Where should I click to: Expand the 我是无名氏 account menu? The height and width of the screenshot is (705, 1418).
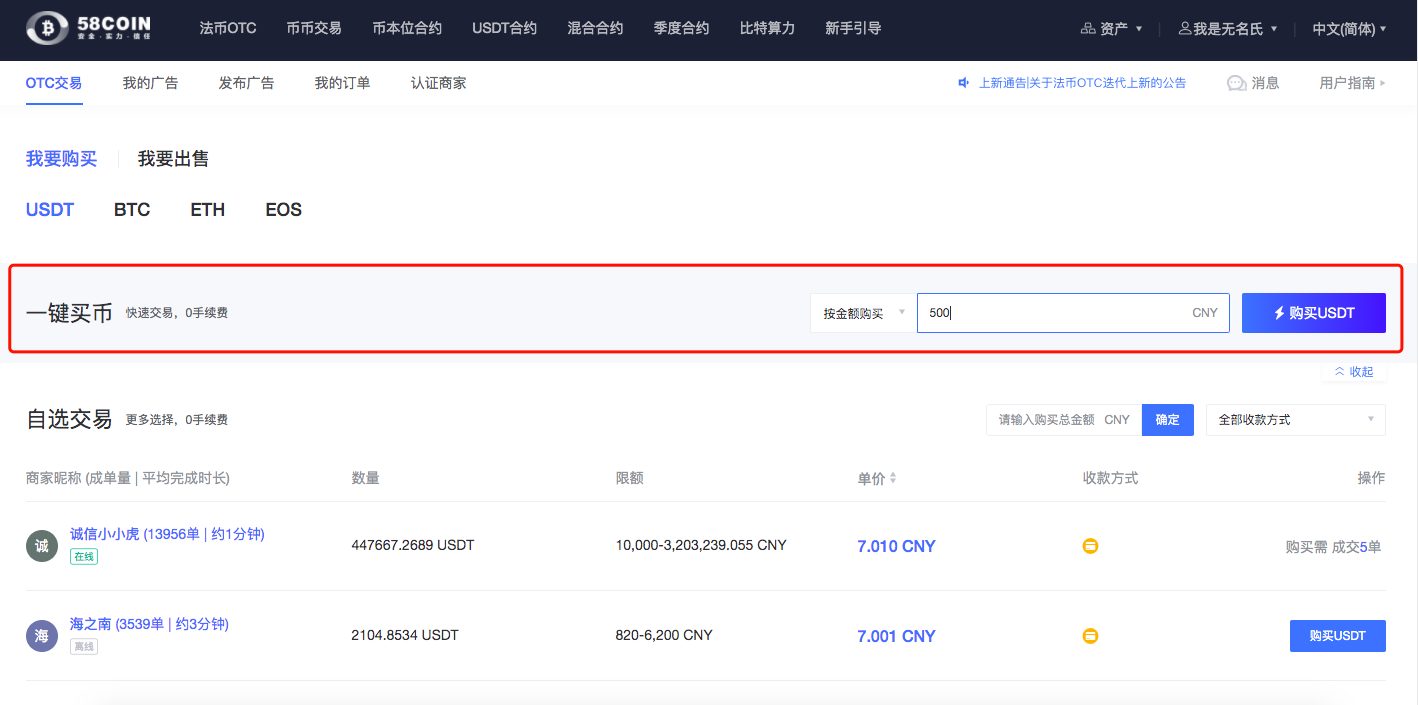pyautogui.click(x=1228, y=29)
